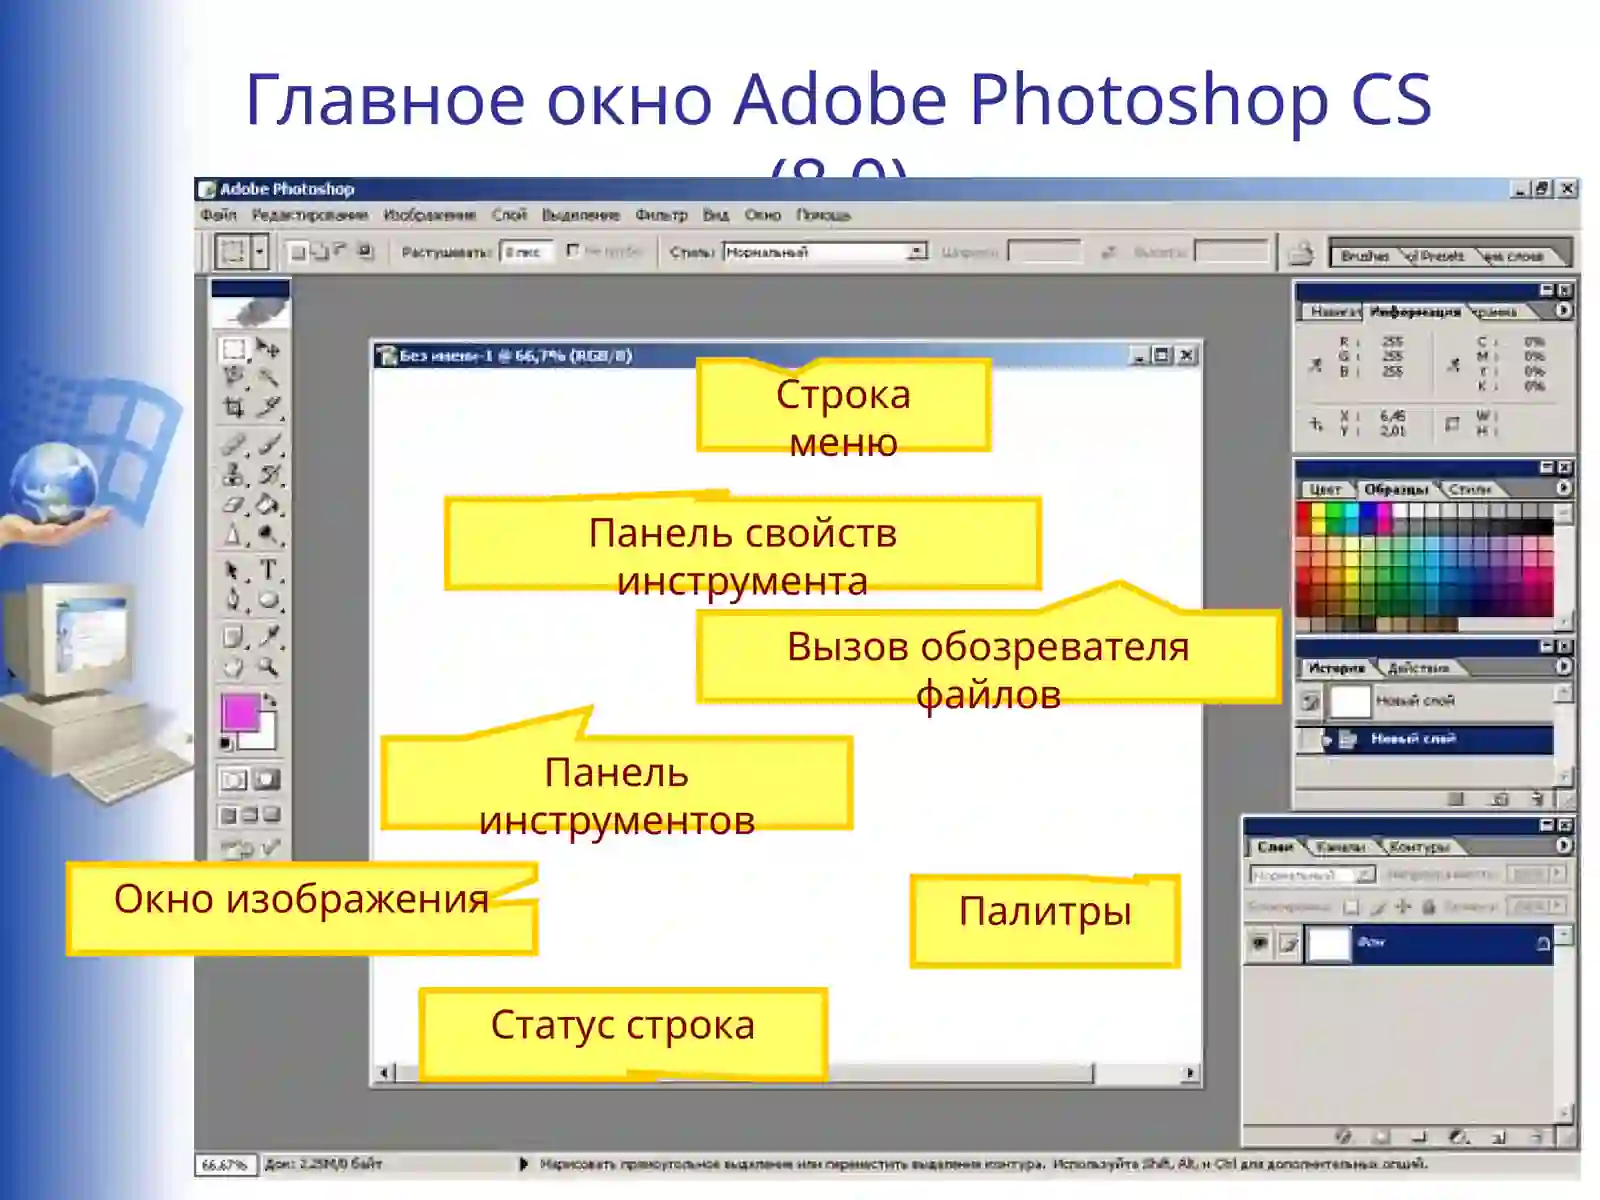Select the Ellipse shape tool
The width and height of the screenshot is (1600, 1200).
tap(268, 600)
